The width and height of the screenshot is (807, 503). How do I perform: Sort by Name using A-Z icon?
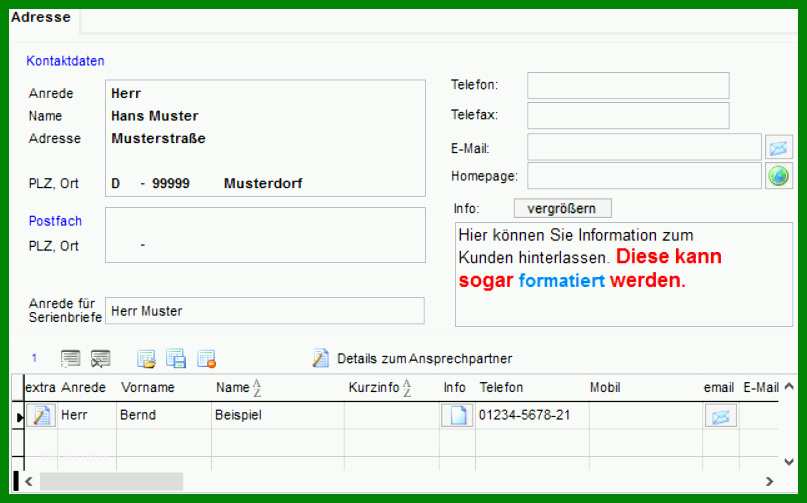tap(256, 388)
